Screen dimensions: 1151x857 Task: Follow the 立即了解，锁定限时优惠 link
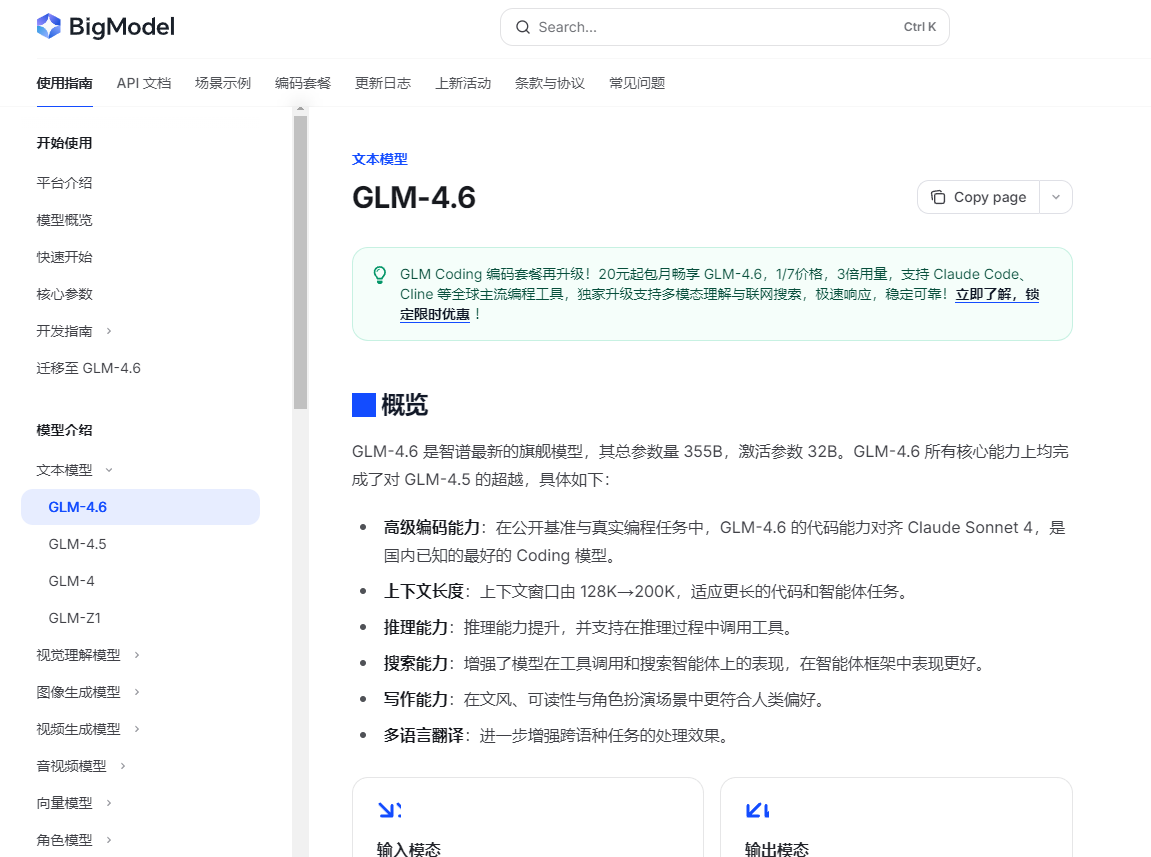(997, 294)
